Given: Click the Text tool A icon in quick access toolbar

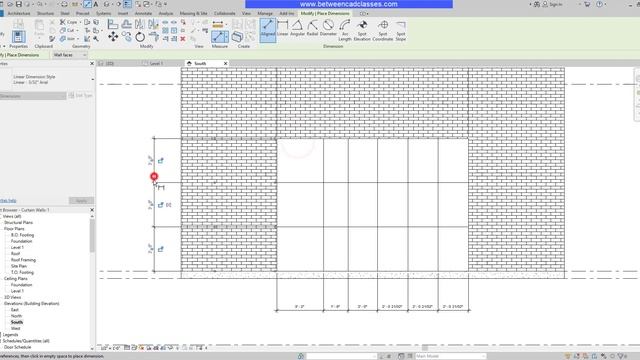Looking at the screenshot, I should click(96, 4).
